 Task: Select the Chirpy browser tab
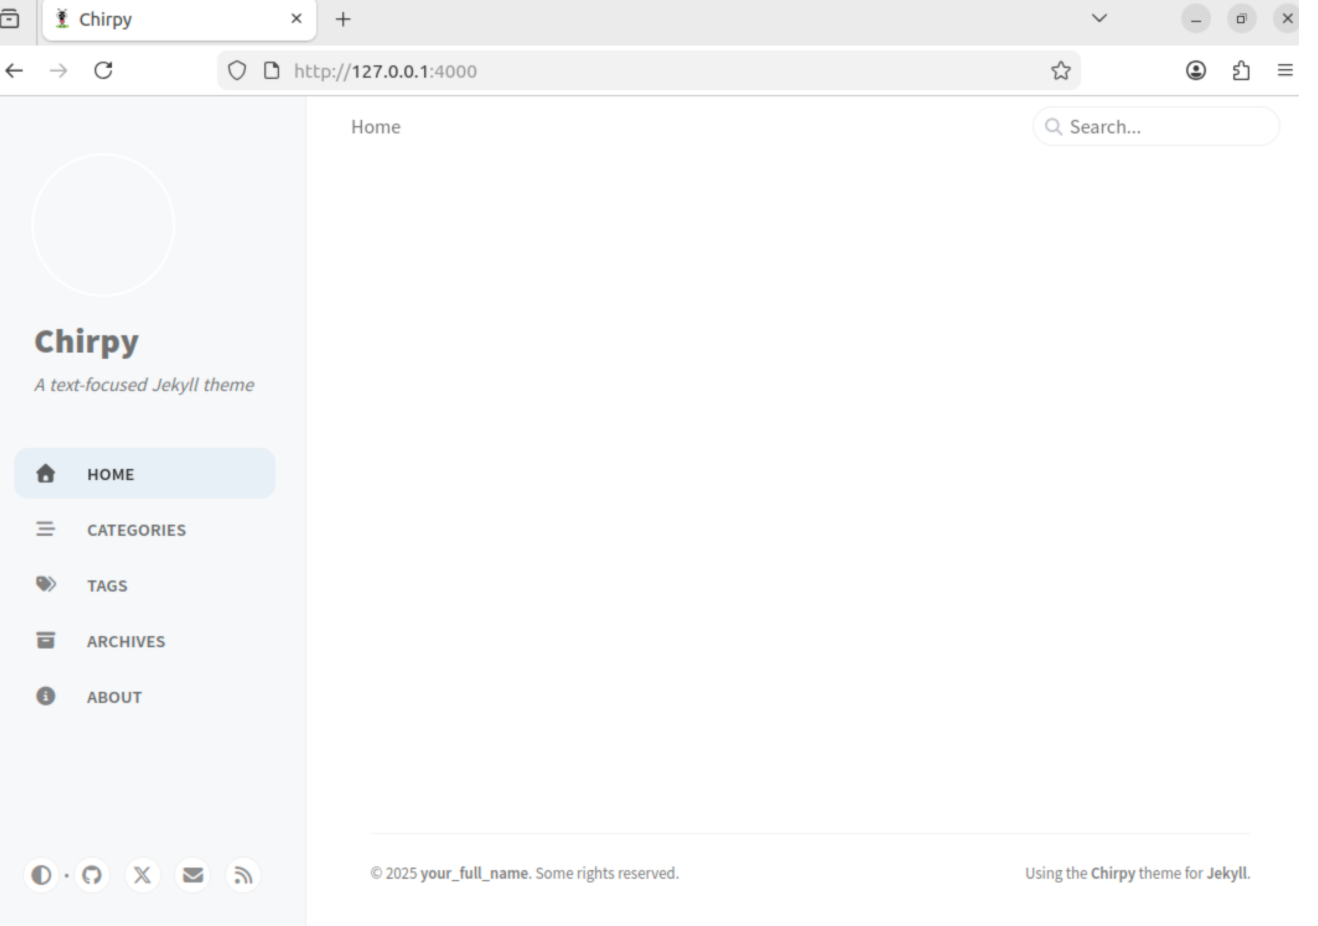(179, 20)
